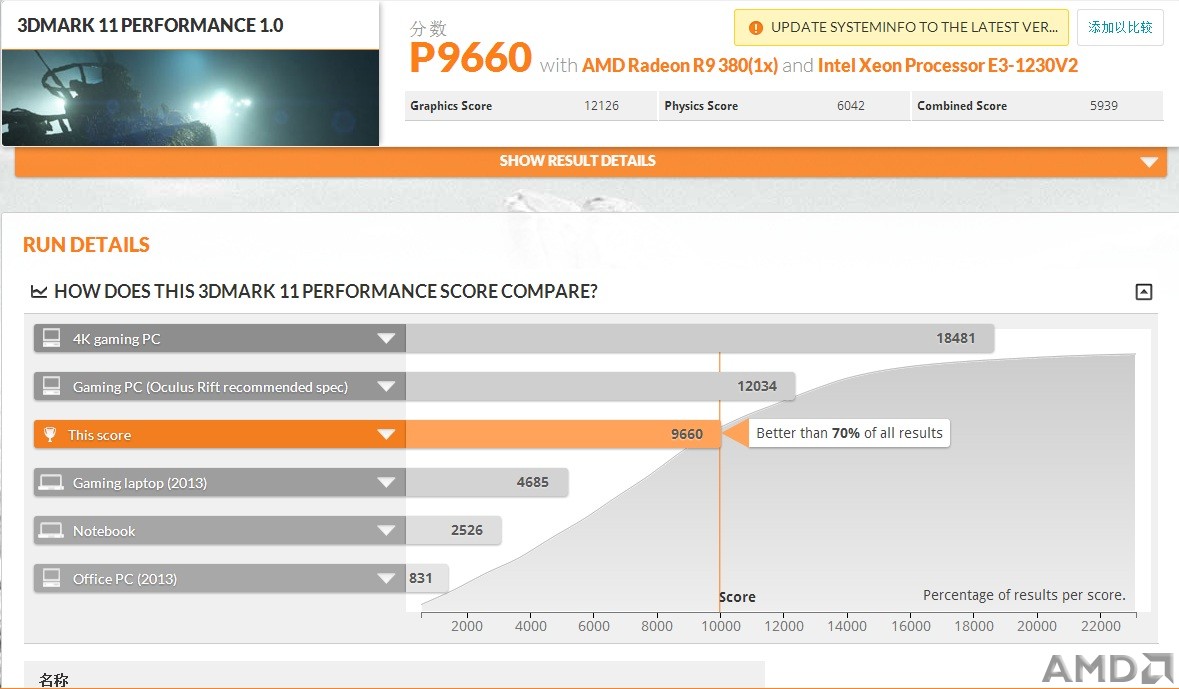Click the orange This score bar 9660

pos(563,434)
